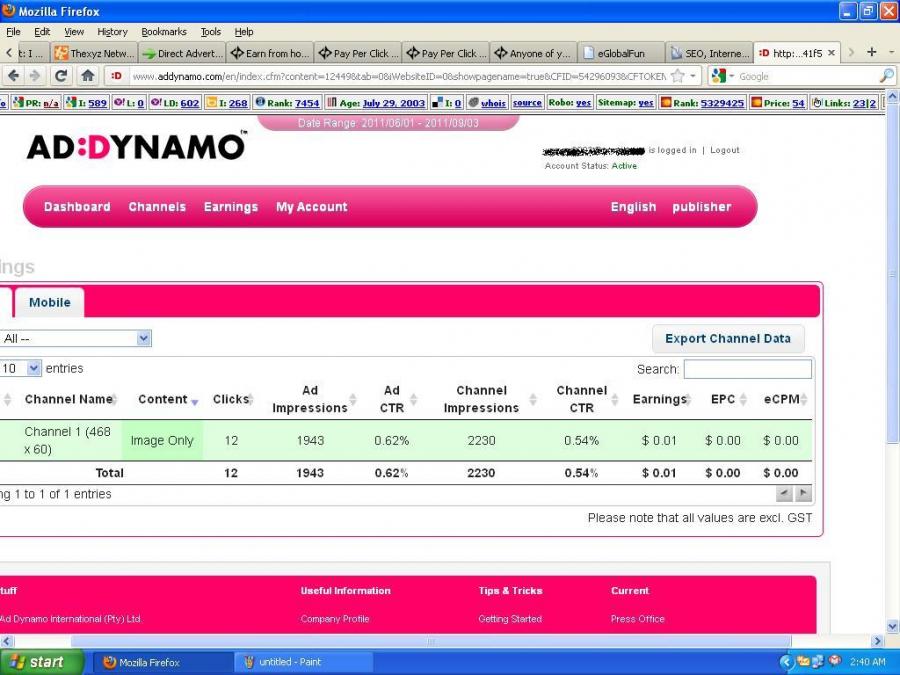Sort by the eCPM column

pos(785,399)
